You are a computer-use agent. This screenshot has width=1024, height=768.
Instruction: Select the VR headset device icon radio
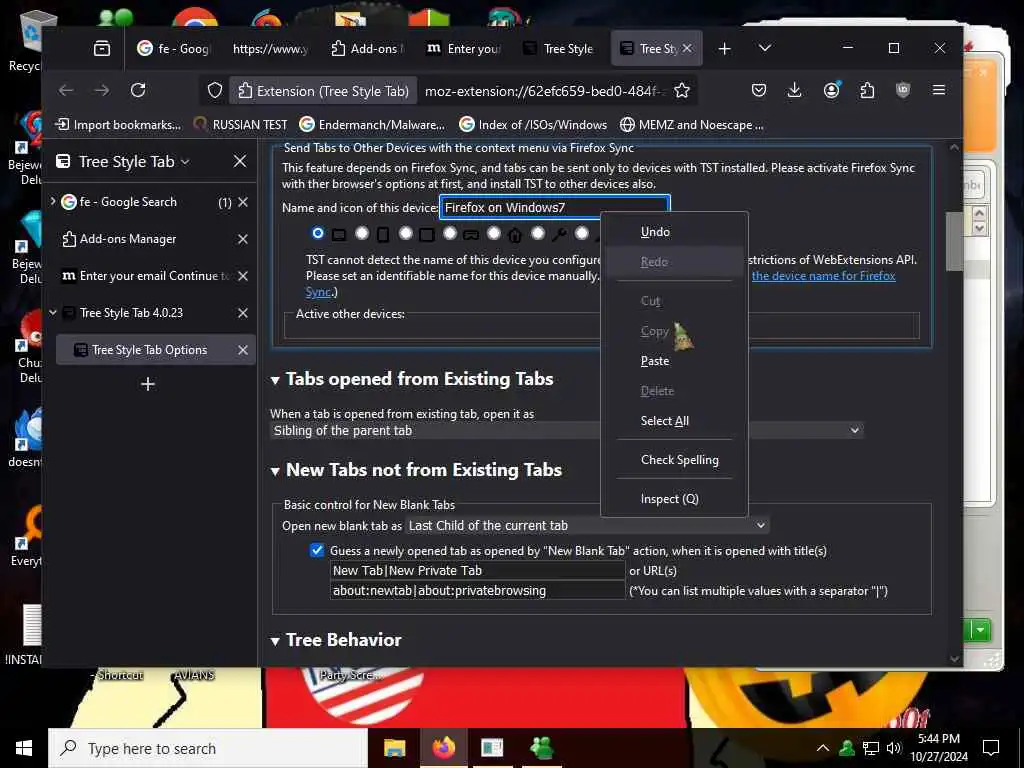click(450, 233)
